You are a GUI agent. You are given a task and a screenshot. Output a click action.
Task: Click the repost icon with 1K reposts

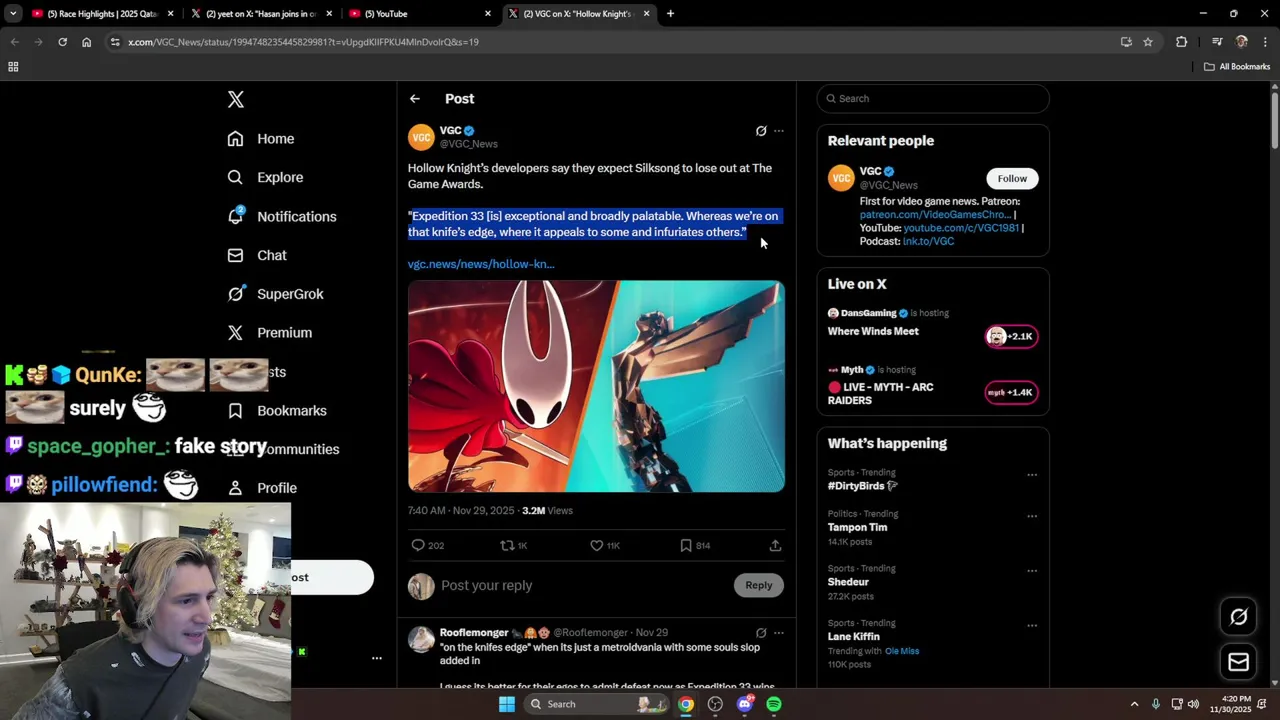pos(507,545)
